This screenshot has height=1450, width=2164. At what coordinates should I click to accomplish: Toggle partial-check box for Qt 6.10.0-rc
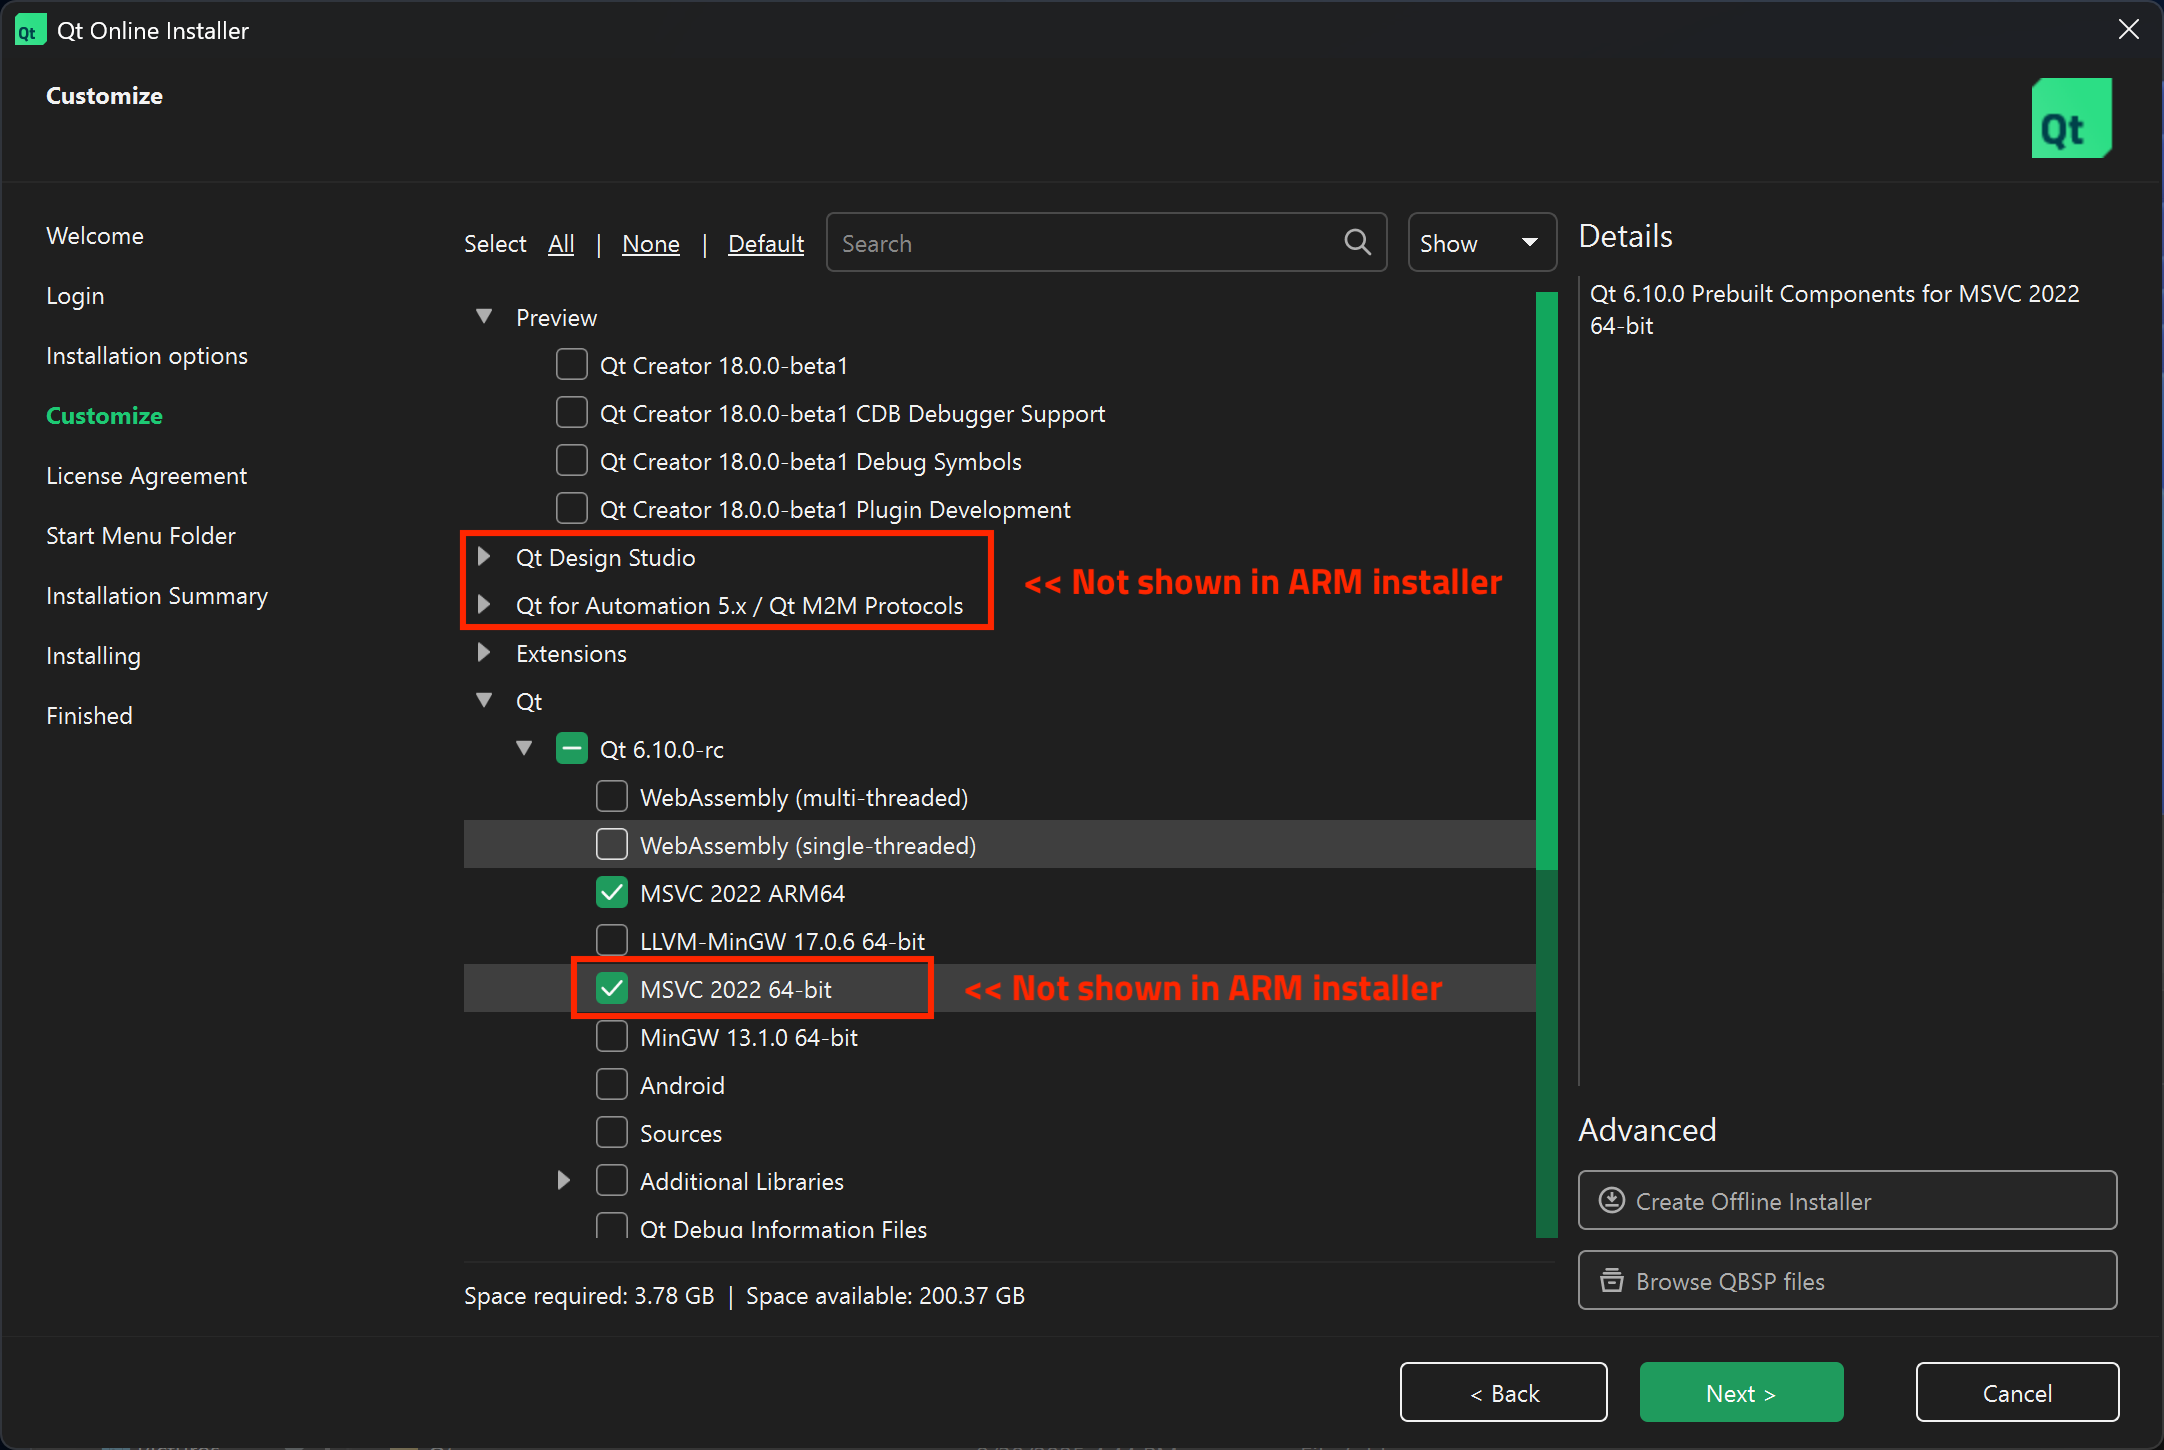click(x=572, y=748)
